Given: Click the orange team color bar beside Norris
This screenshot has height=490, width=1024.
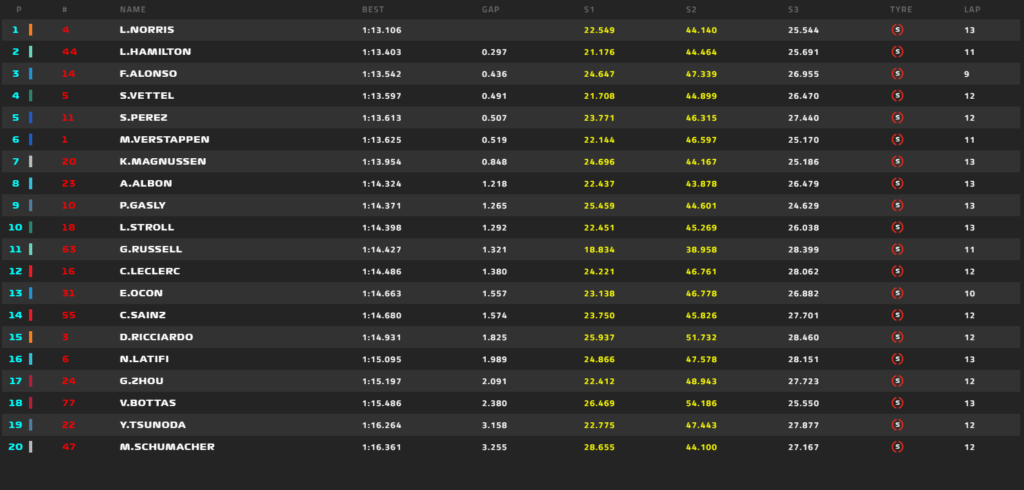Looking at the screenshot, I should [30, 30].
